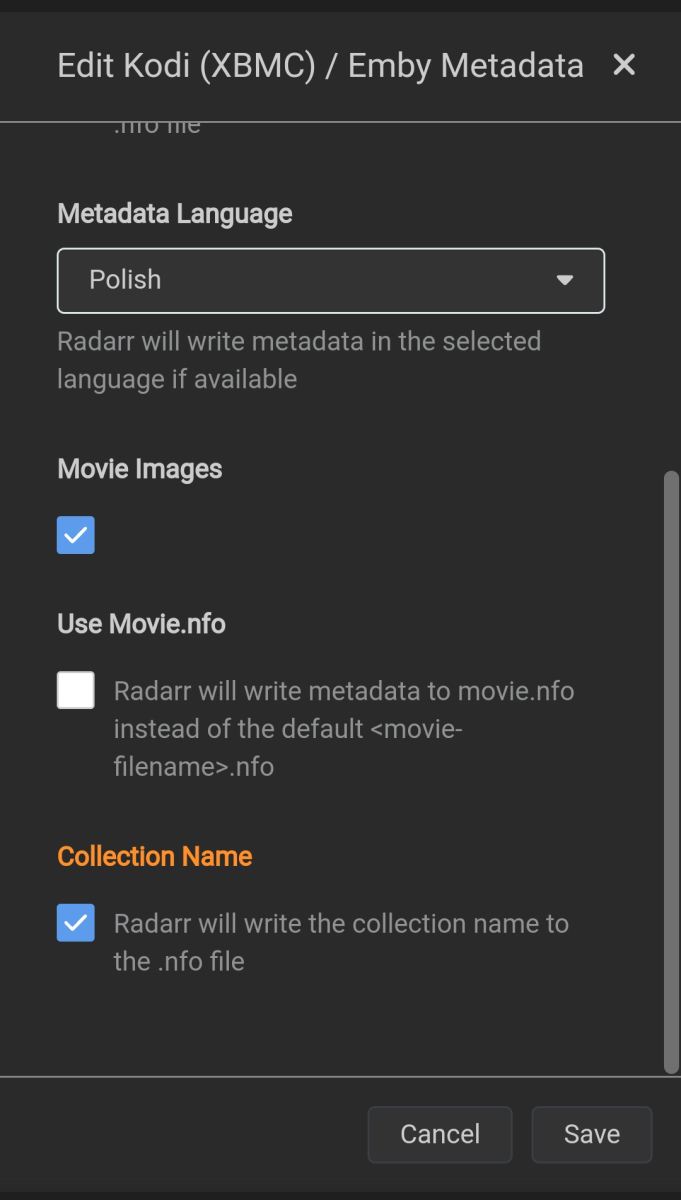Uncheck the Movie Images checkbox
This screenshot has height=1200, width=681.
click(75, 535)
